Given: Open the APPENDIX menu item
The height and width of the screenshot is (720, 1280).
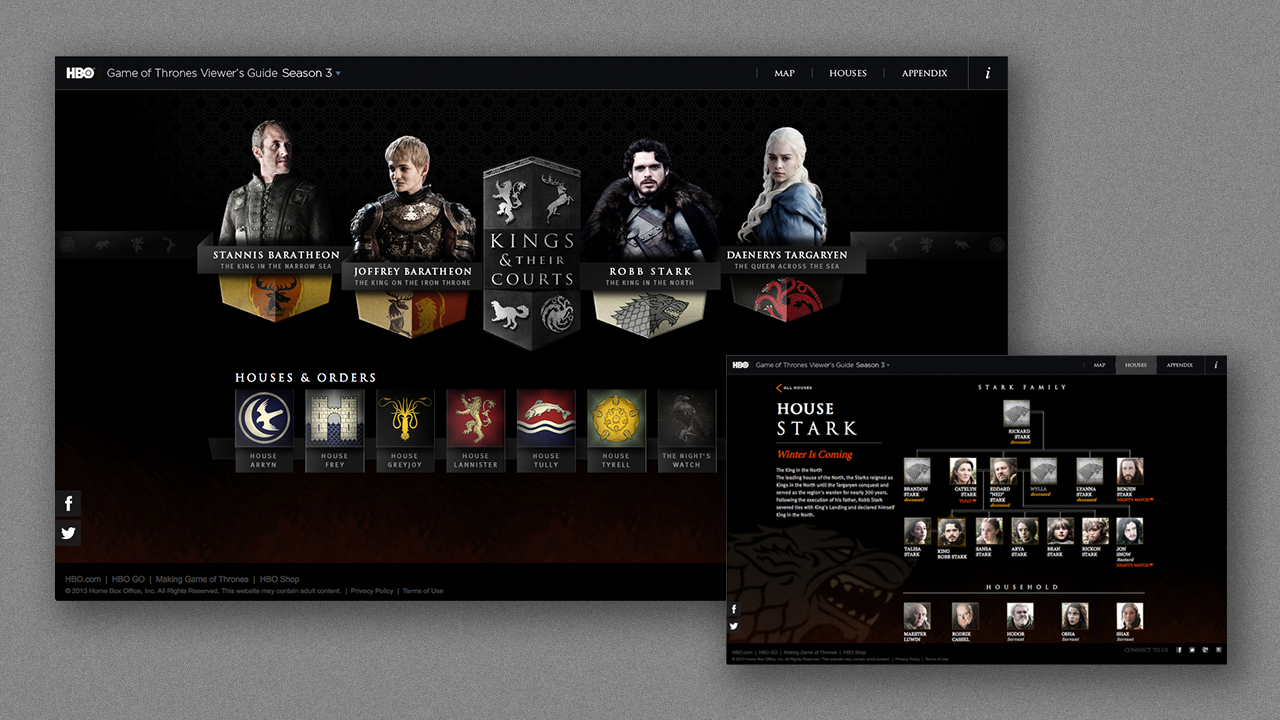Looking at the screenshot, I should 923,73.
